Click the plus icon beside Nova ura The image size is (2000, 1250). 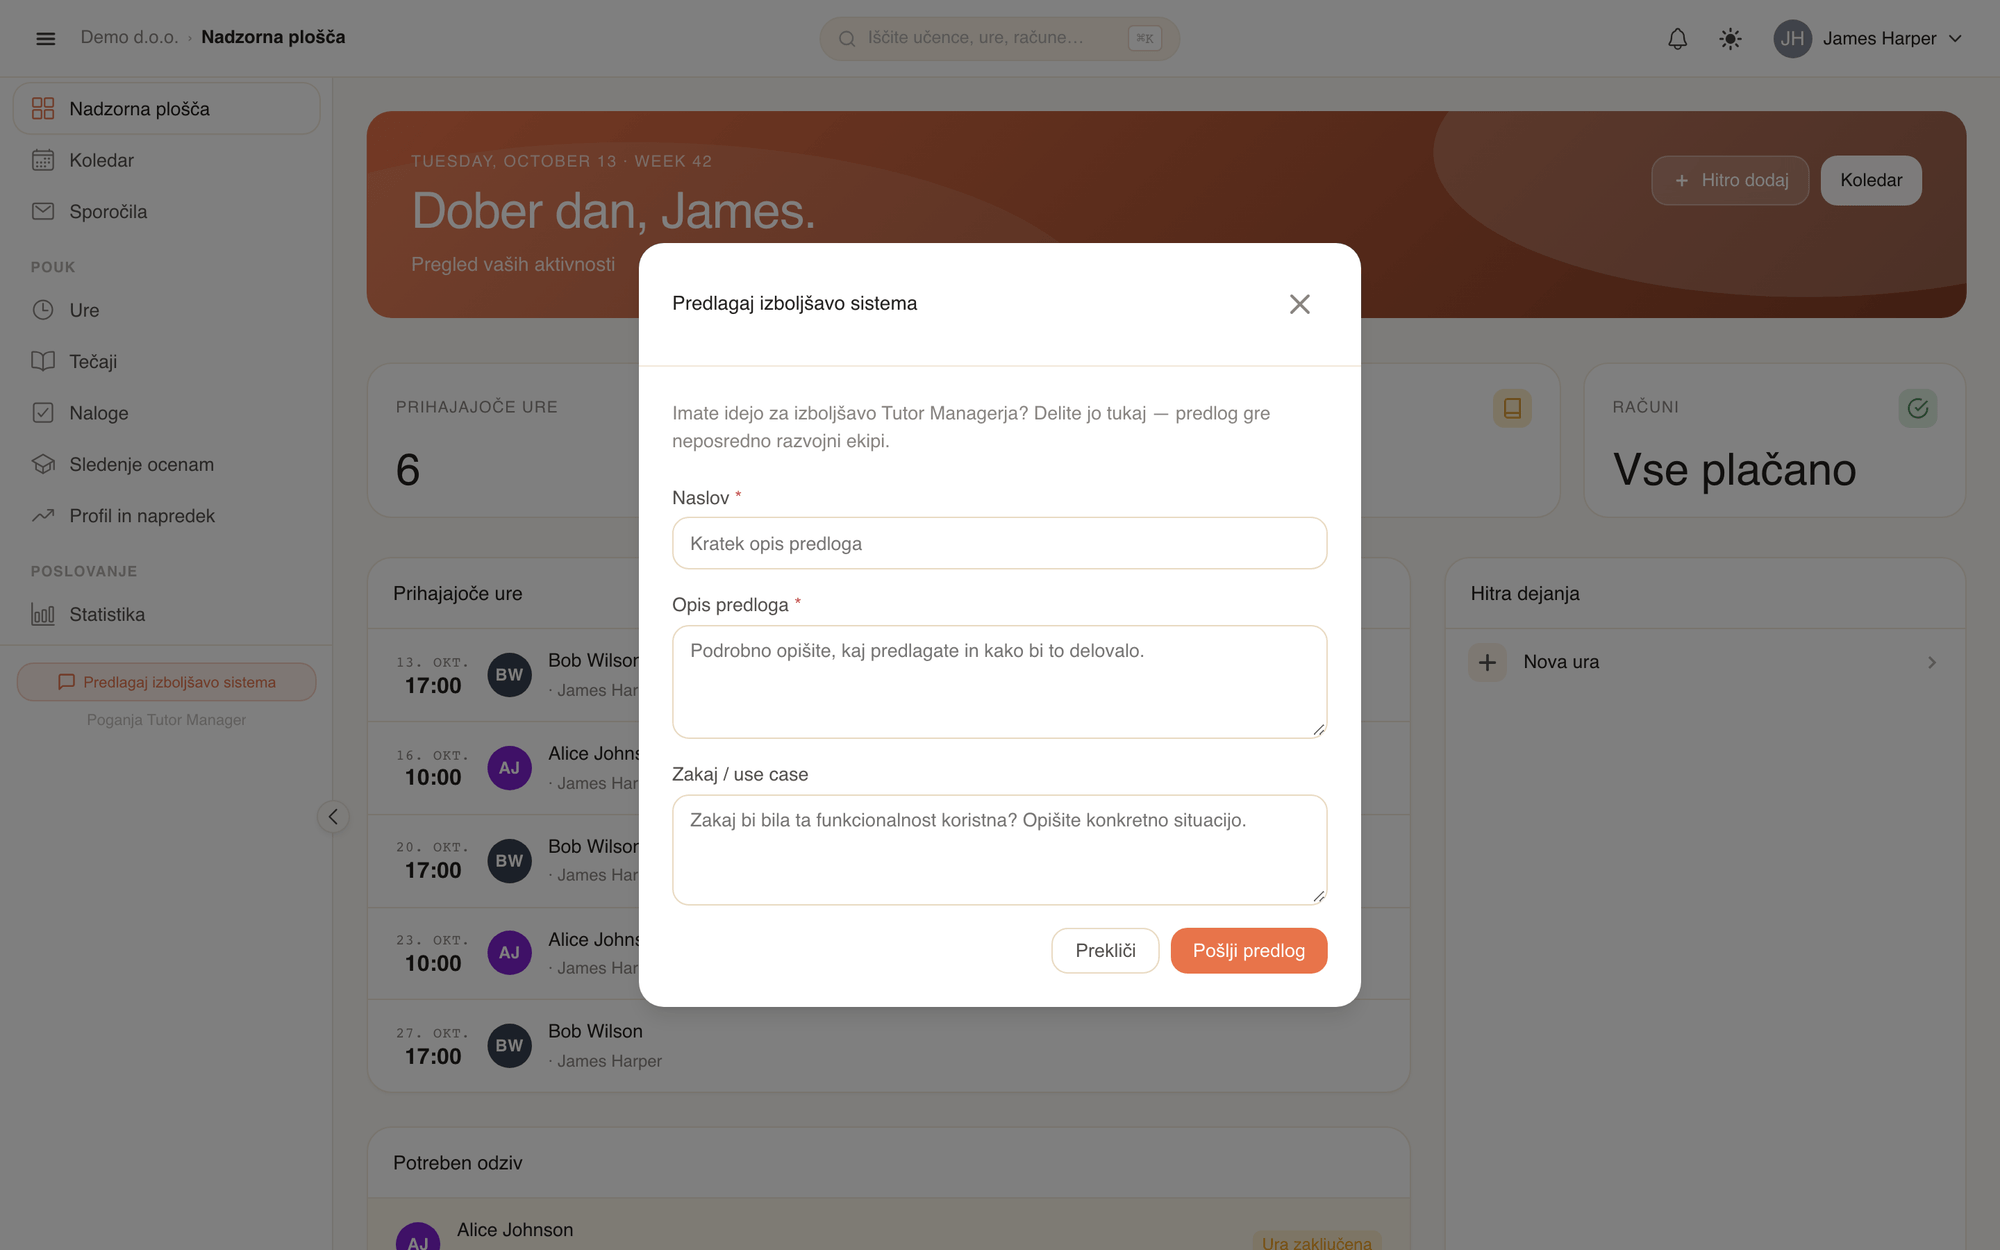[x=1487, y=662]
